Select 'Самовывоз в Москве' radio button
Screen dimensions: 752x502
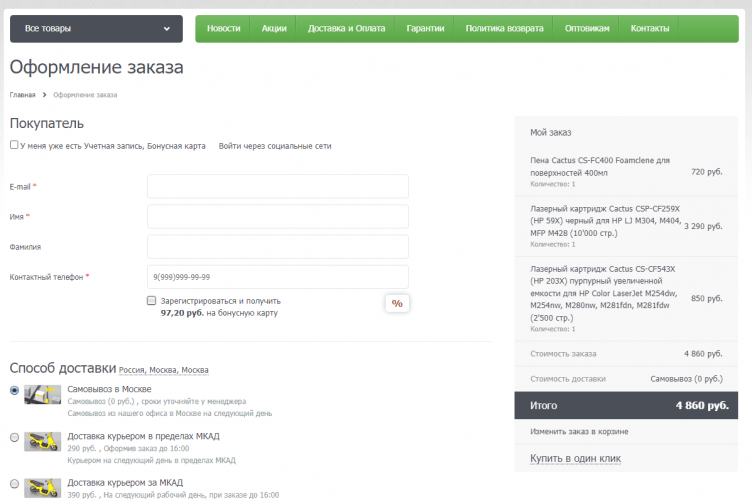pos(14,390)
